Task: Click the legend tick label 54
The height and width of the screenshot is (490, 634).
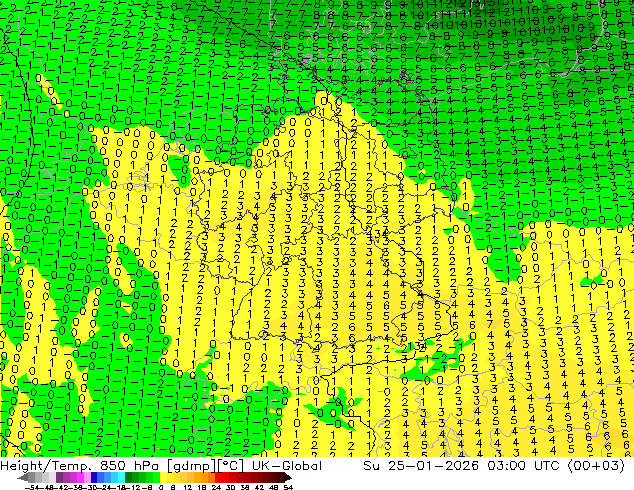Action: click(x=288, y=487)
